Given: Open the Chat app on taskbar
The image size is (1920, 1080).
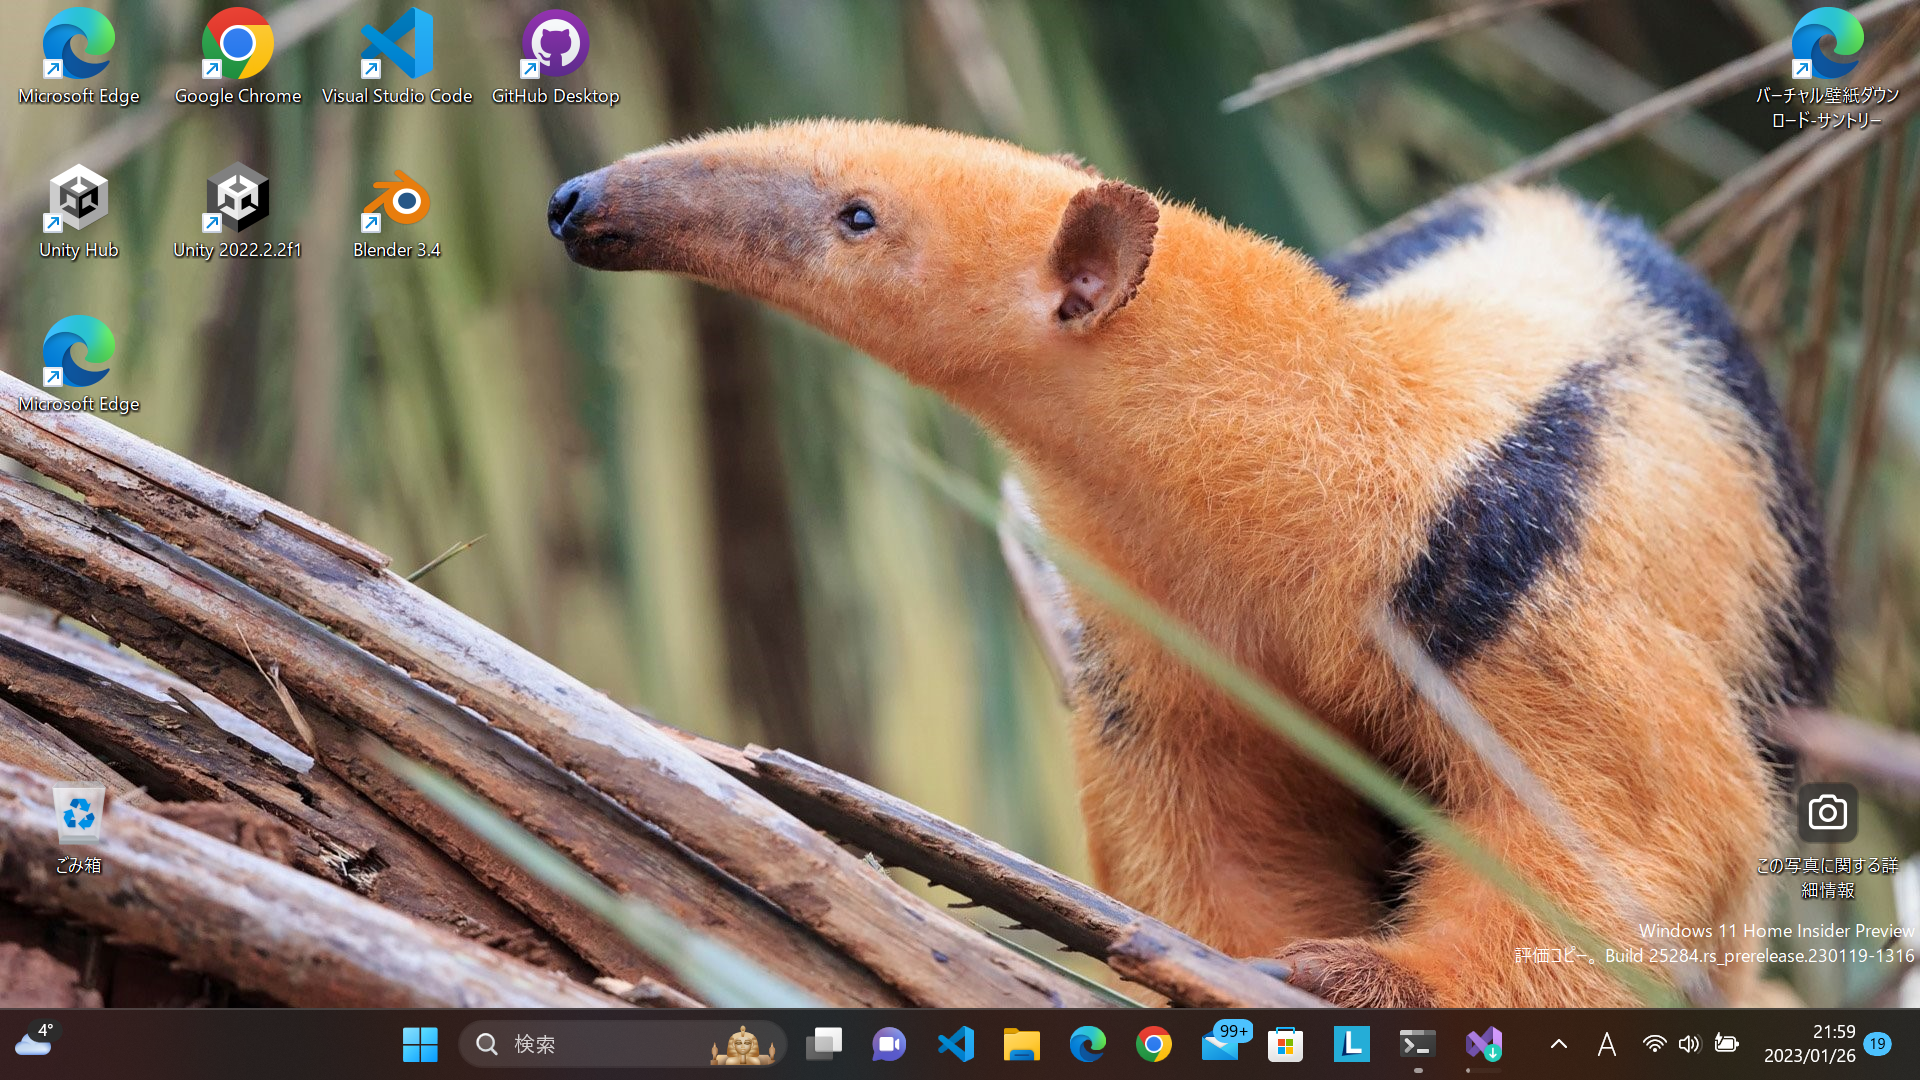Looking at the screenshot, I should point(889,1044).
